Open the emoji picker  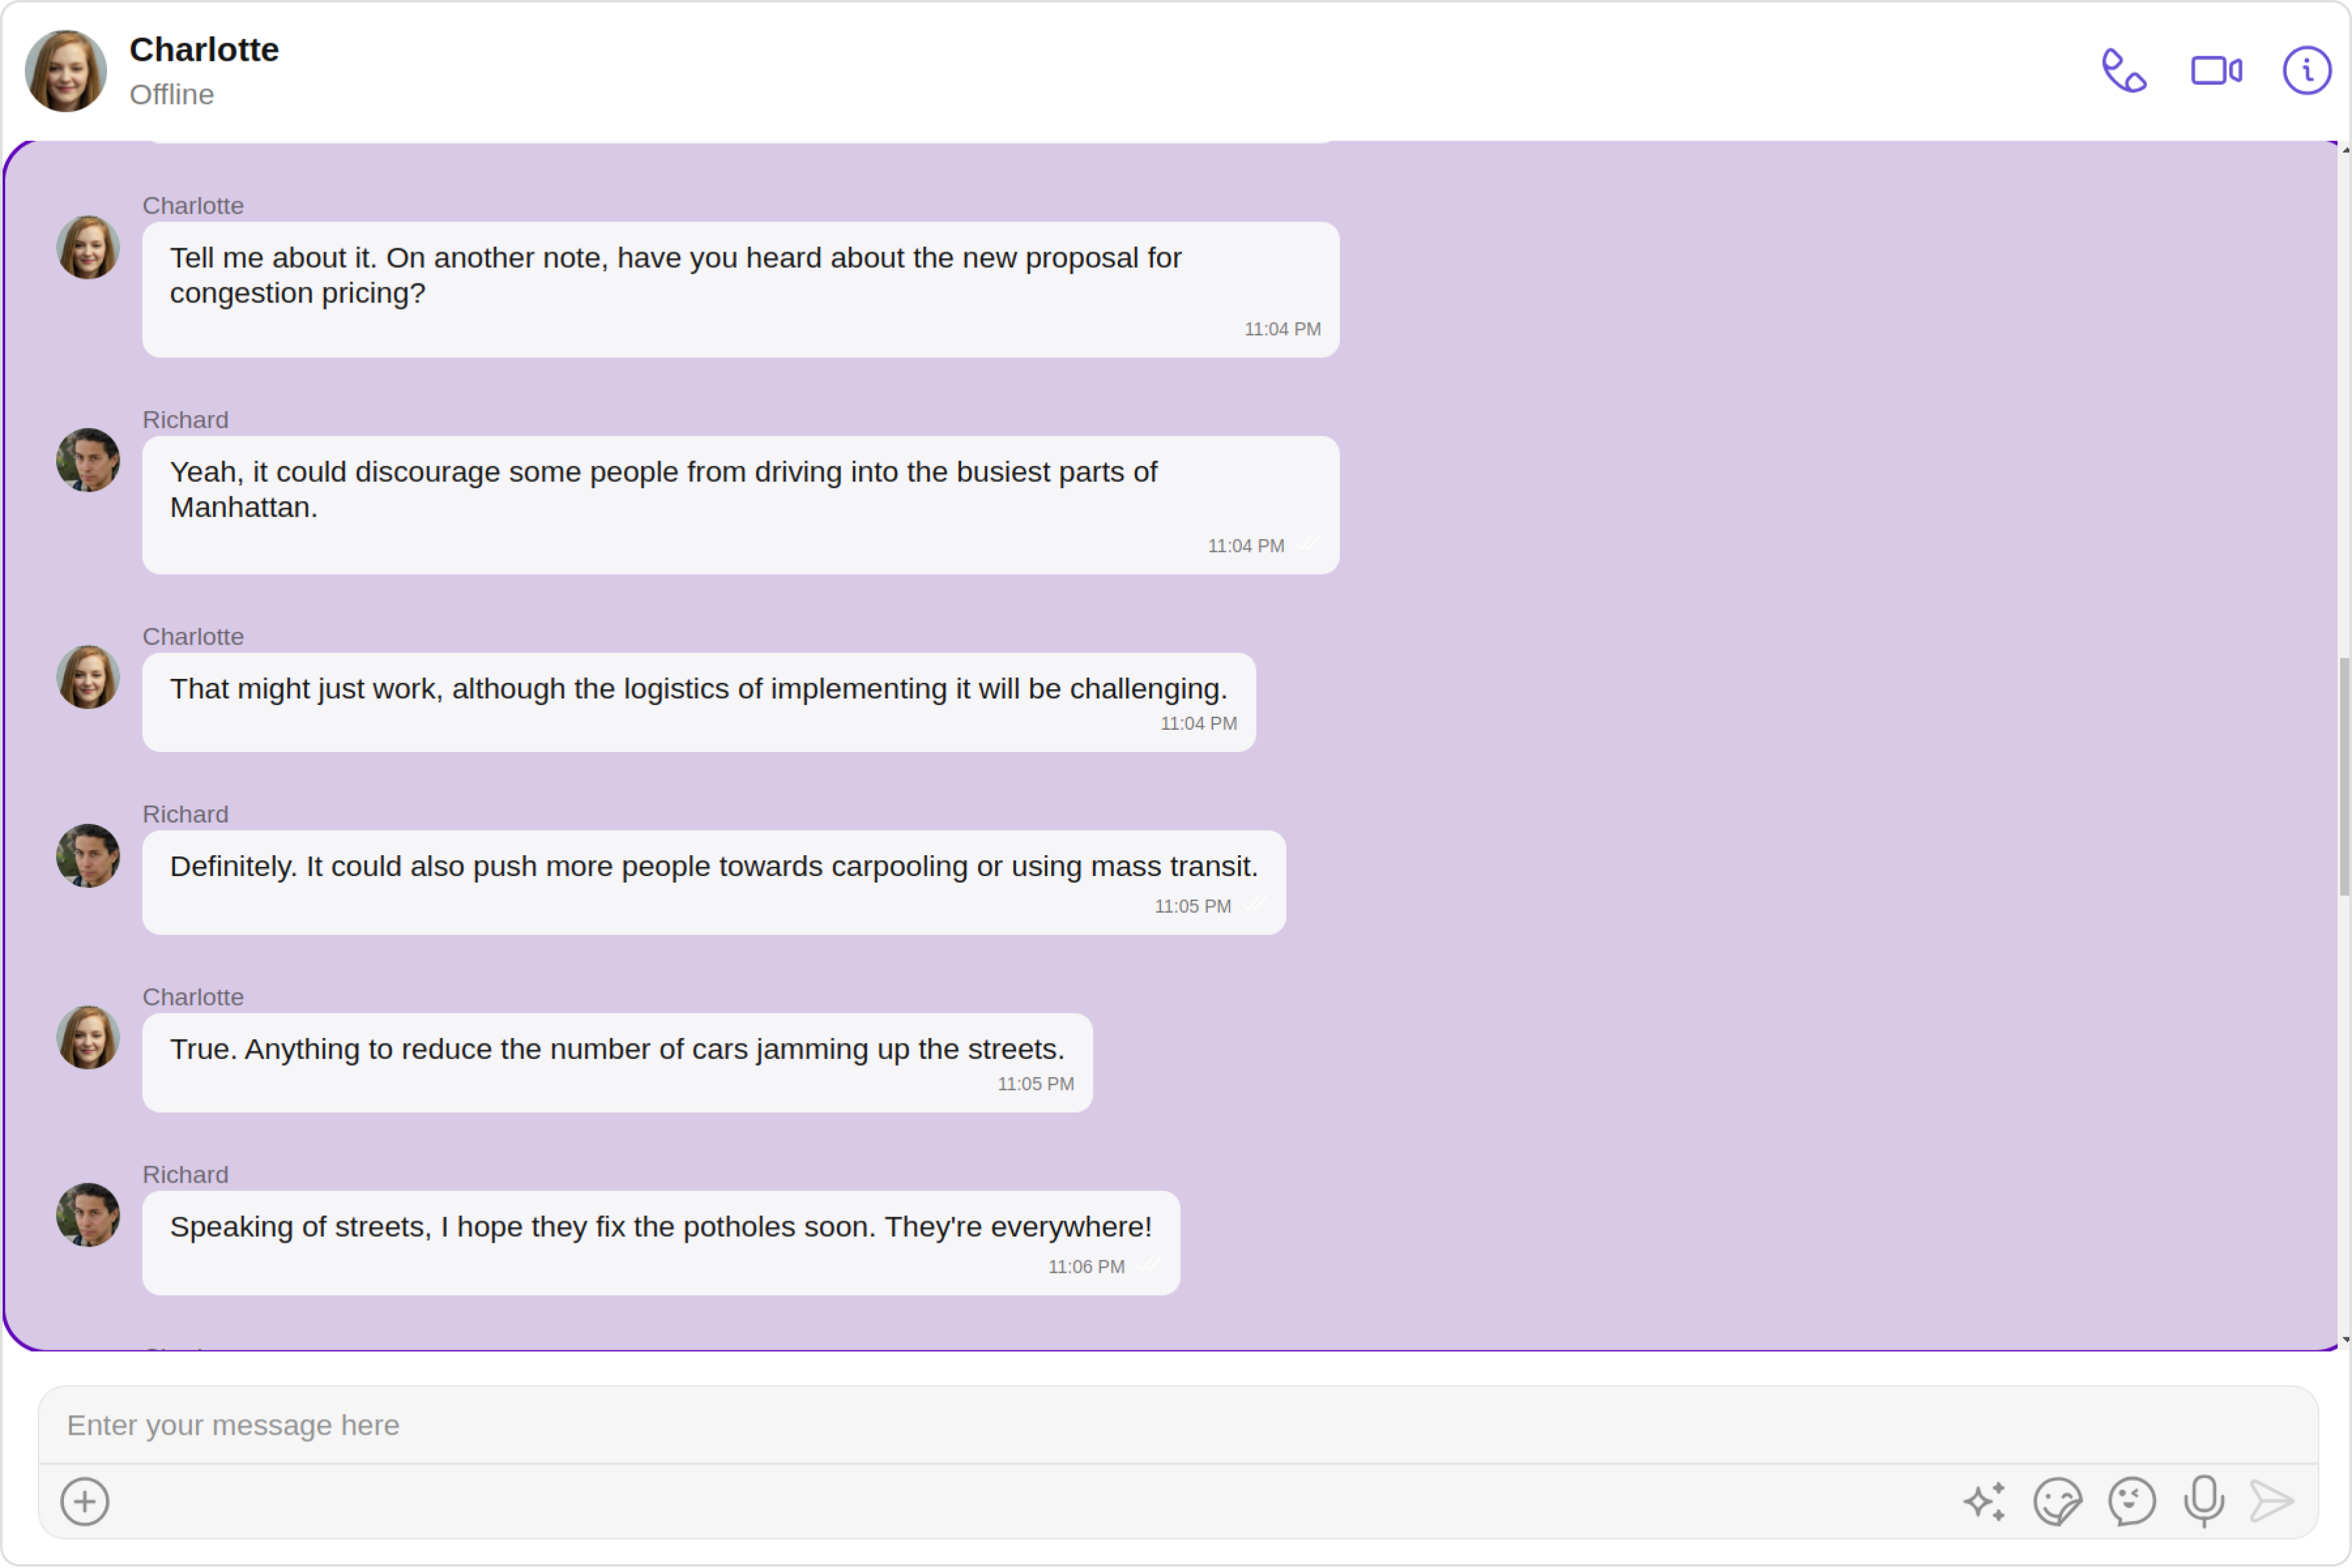[2131, 1501]
